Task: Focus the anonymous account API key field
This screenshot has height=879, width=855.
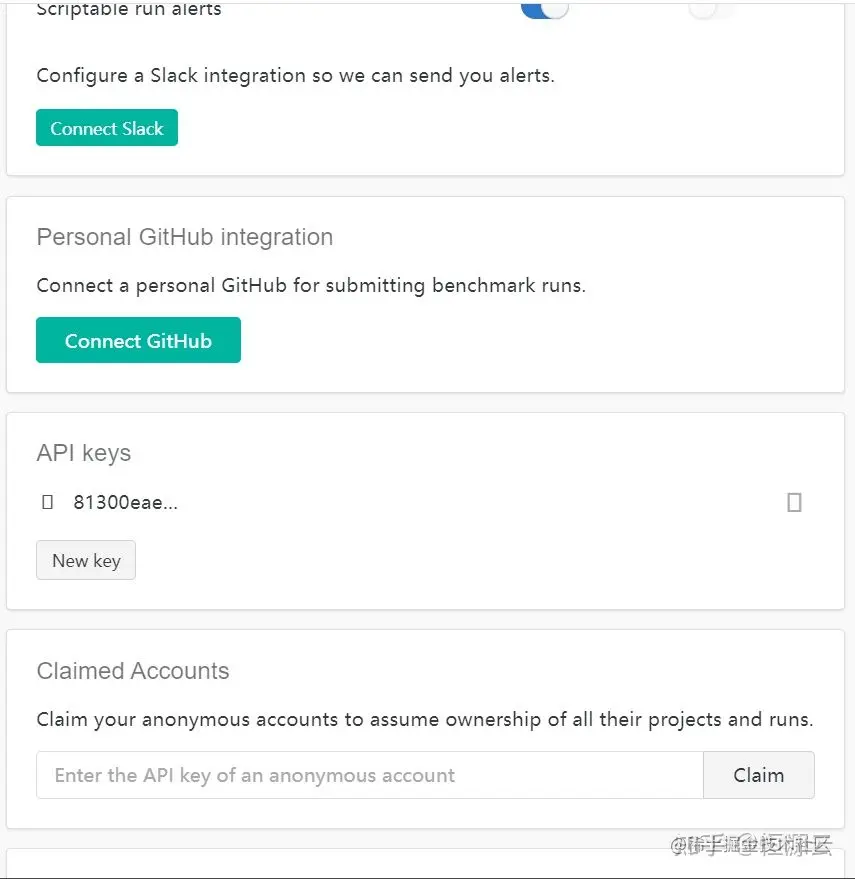Action: (370, 775)
